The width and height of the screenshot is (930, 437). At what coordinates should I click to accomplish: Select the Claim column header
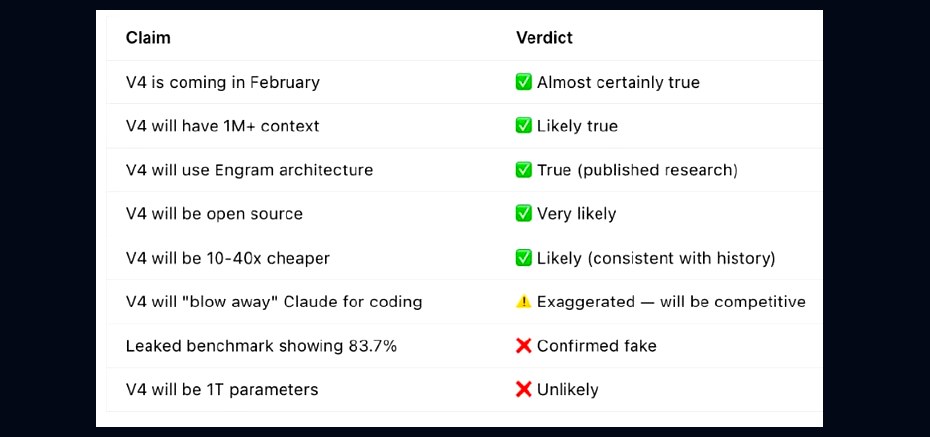pyautogui.click(x=148, y=38)
